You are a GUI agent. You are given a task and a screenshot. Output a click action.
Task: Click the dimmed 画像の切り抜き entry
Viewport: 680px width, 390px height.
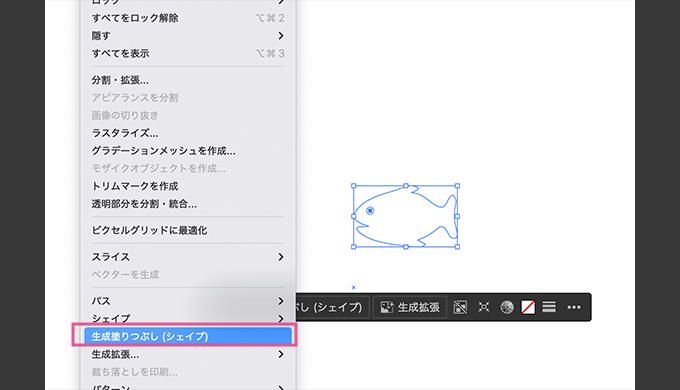(x=188, y=115)
